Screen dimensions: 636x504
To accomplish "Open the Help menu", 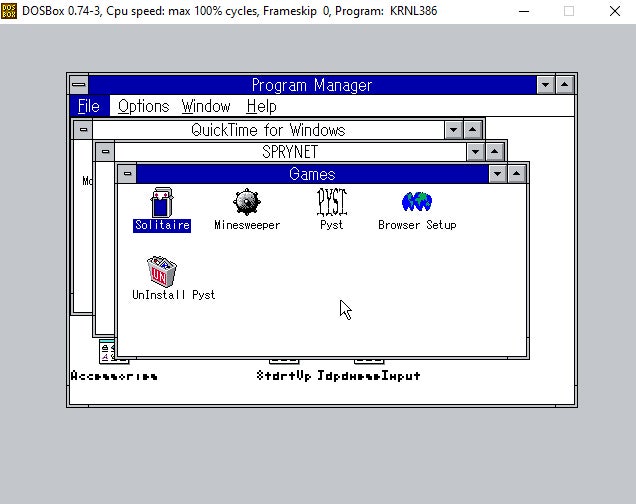I will 261,106.
